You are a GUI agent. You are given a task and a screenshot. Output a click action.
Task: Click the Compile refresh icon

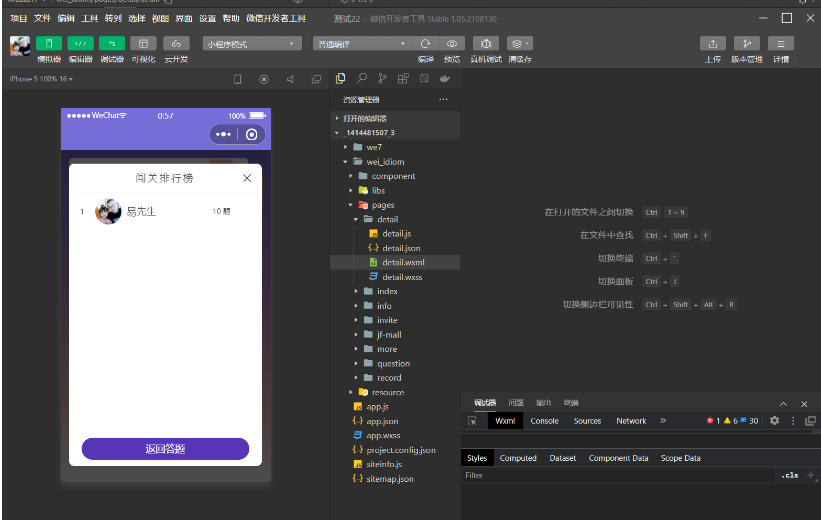(x=425, y=43)
